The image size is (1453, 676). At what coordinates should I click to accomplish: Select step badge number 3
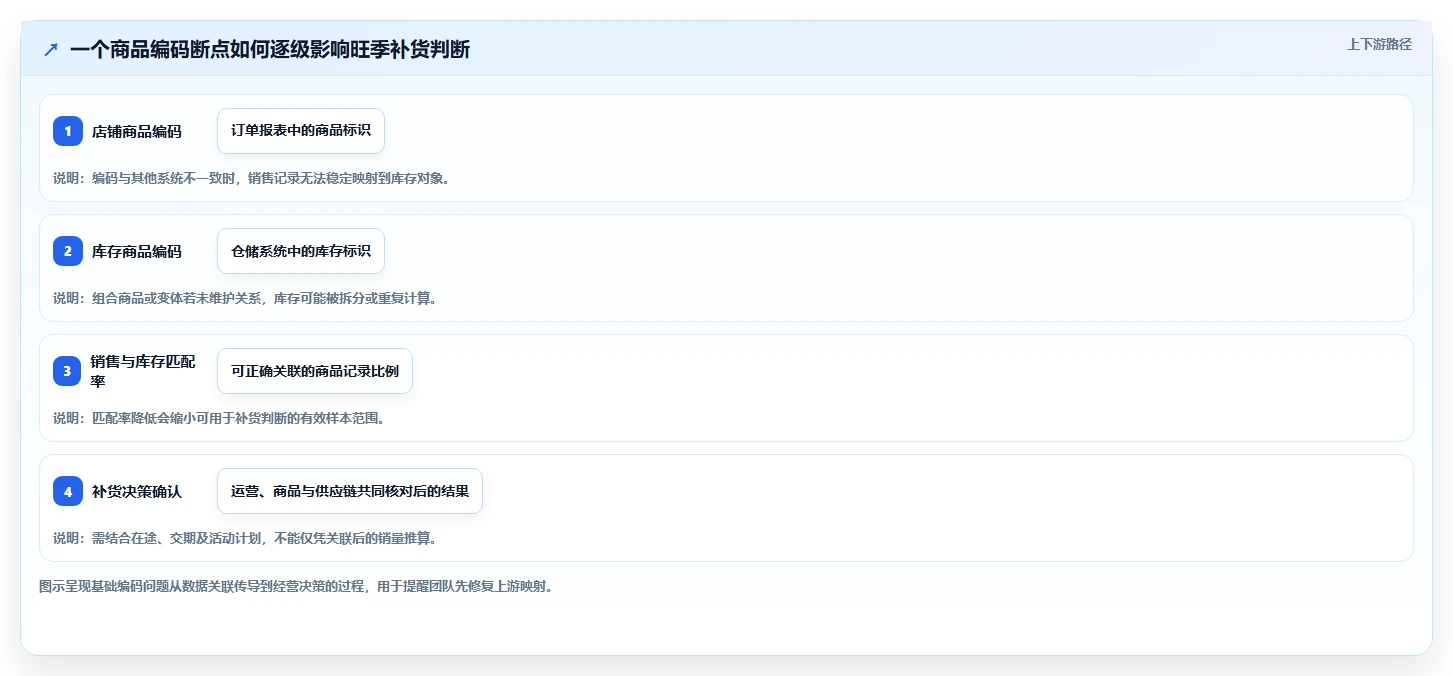(x=68, y=371)
